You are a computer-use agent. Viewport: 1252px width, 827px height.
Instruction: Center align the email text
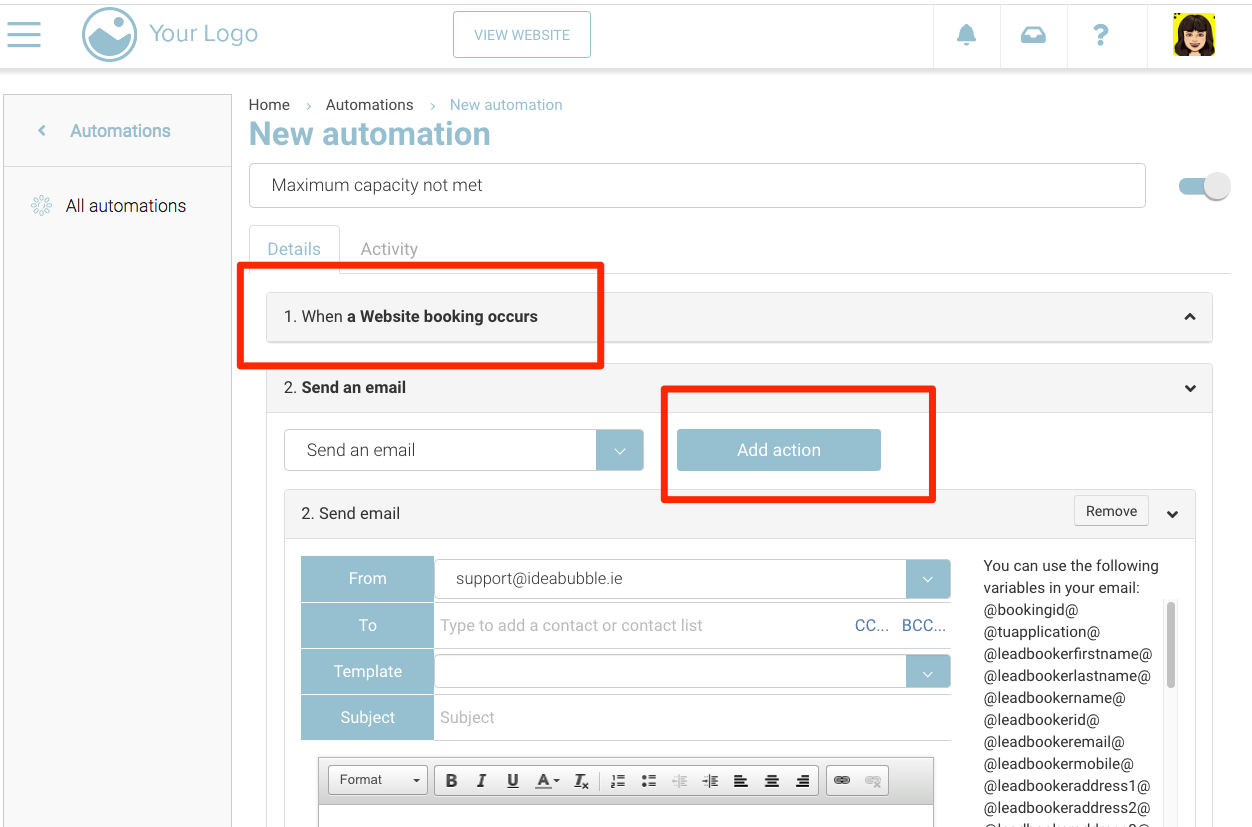point(771,780)
